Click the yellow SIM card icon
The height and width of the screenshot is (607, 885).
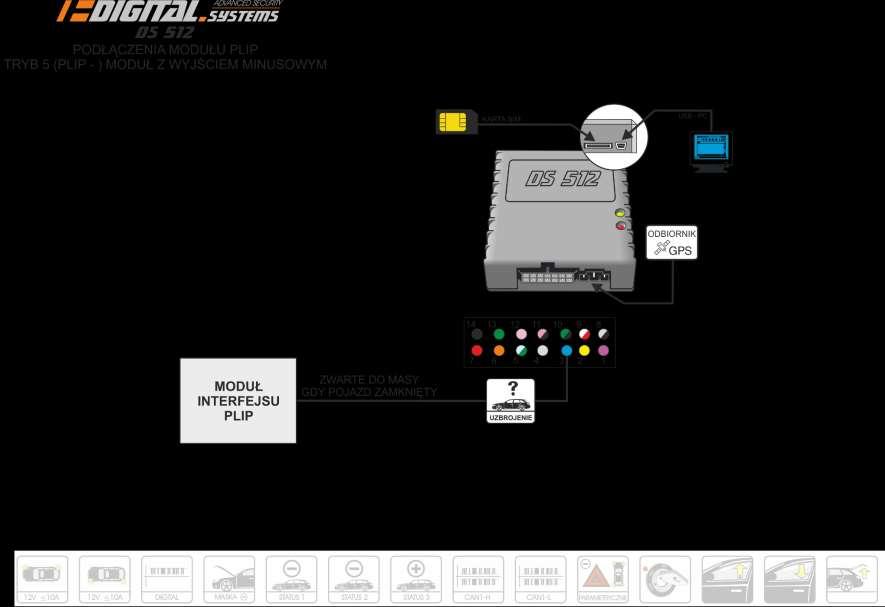tap(456, 122)
